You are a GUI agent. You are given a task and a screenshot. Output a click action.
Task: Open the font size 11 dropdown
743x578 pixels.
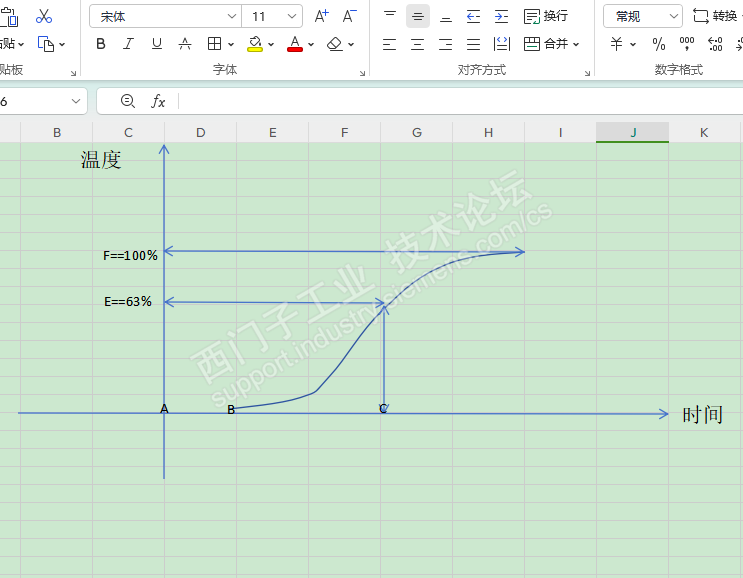pyautogui.click(x=292, y=17)
